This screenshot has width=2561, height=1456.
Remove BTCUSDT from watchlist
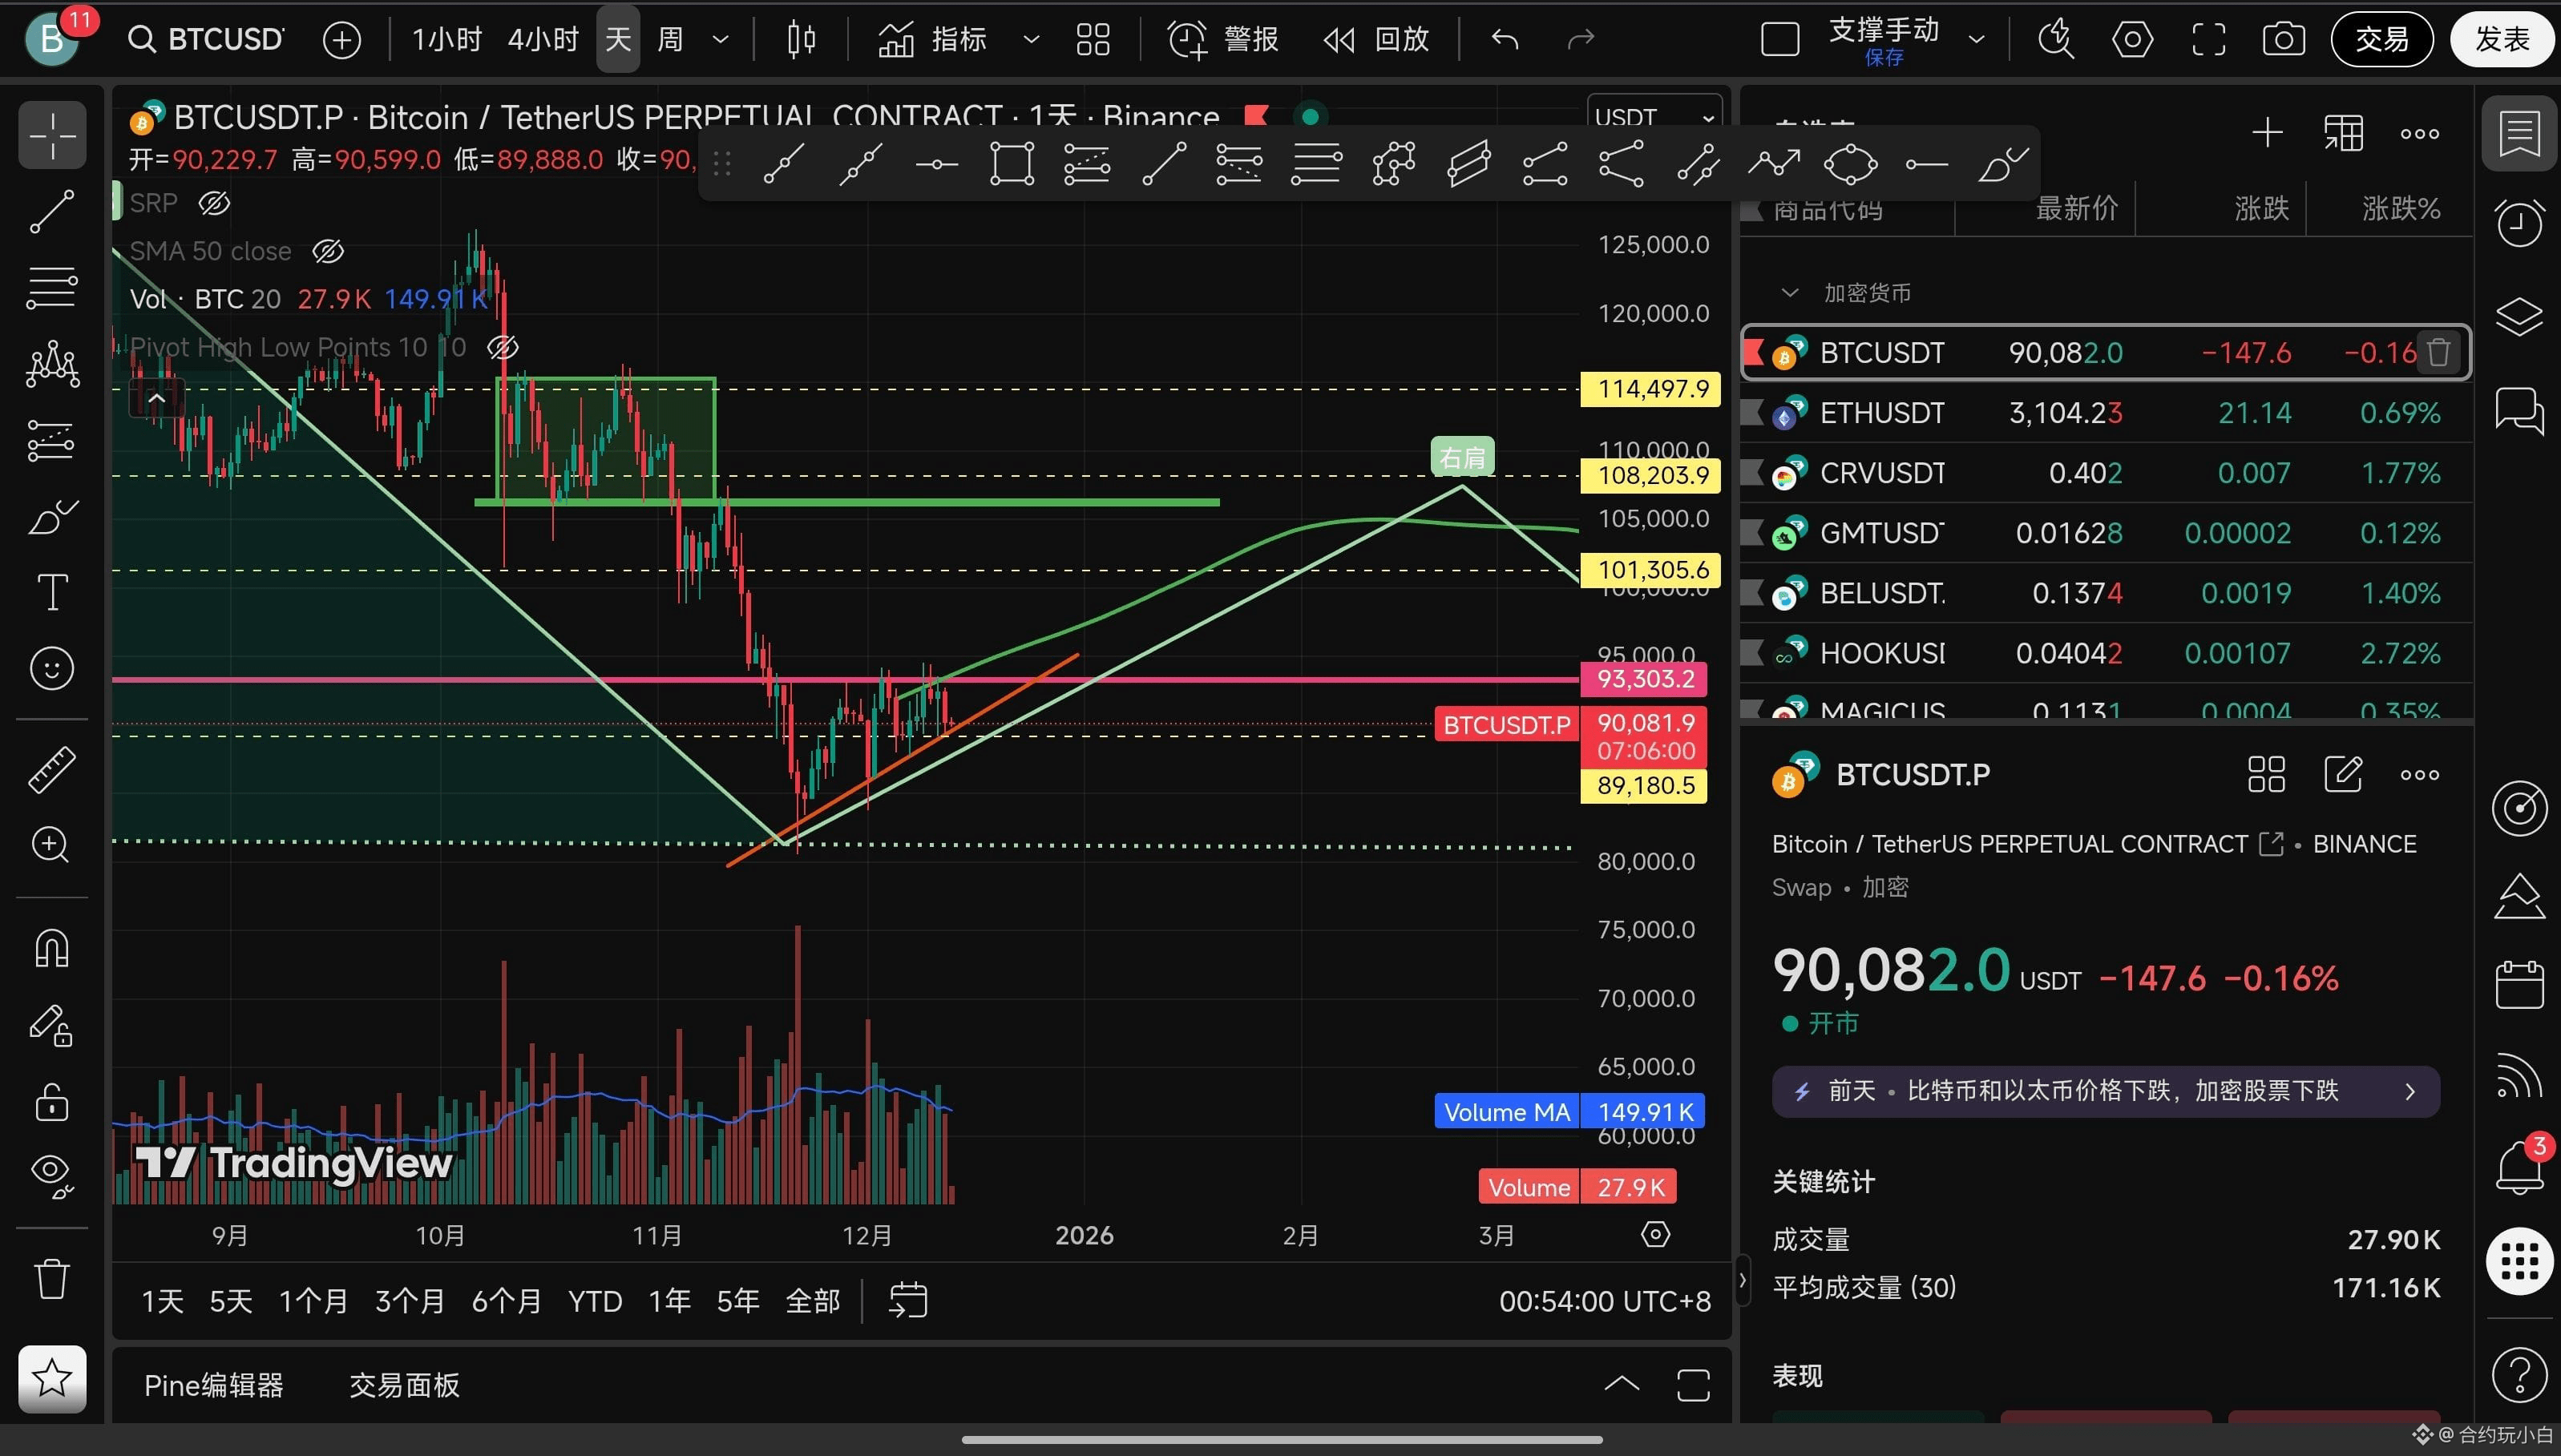[x=2438, y=353]
